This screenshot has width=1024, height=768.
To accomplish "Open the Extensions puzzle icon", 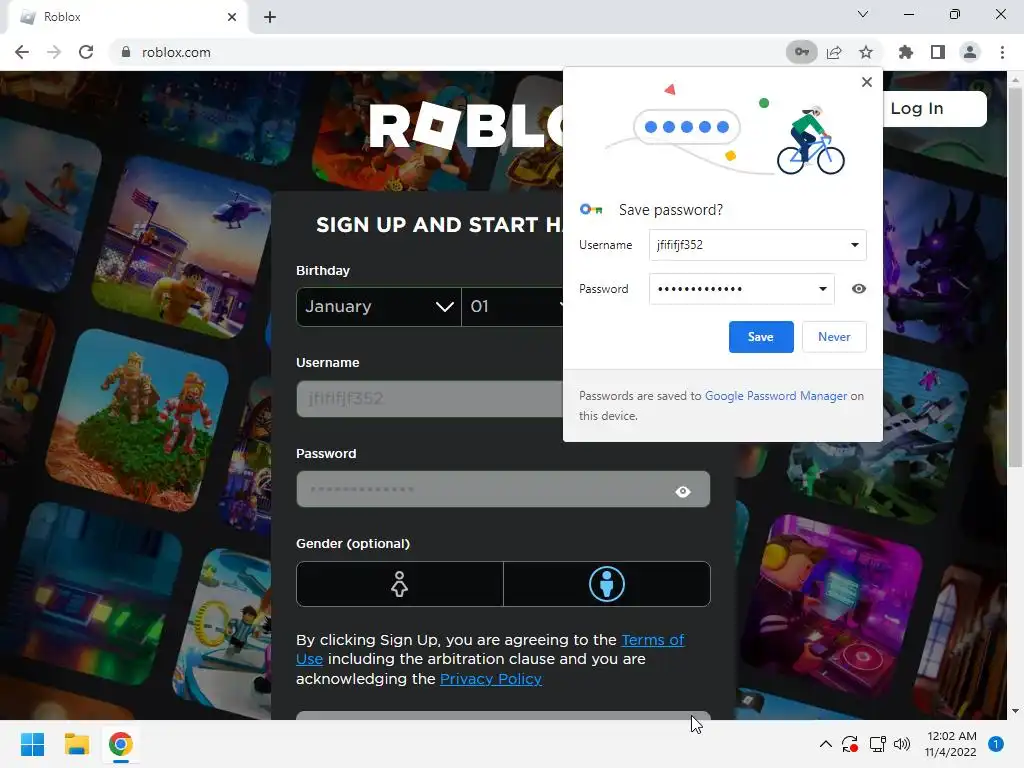I will pyautogui.click(x=906, y=52).
